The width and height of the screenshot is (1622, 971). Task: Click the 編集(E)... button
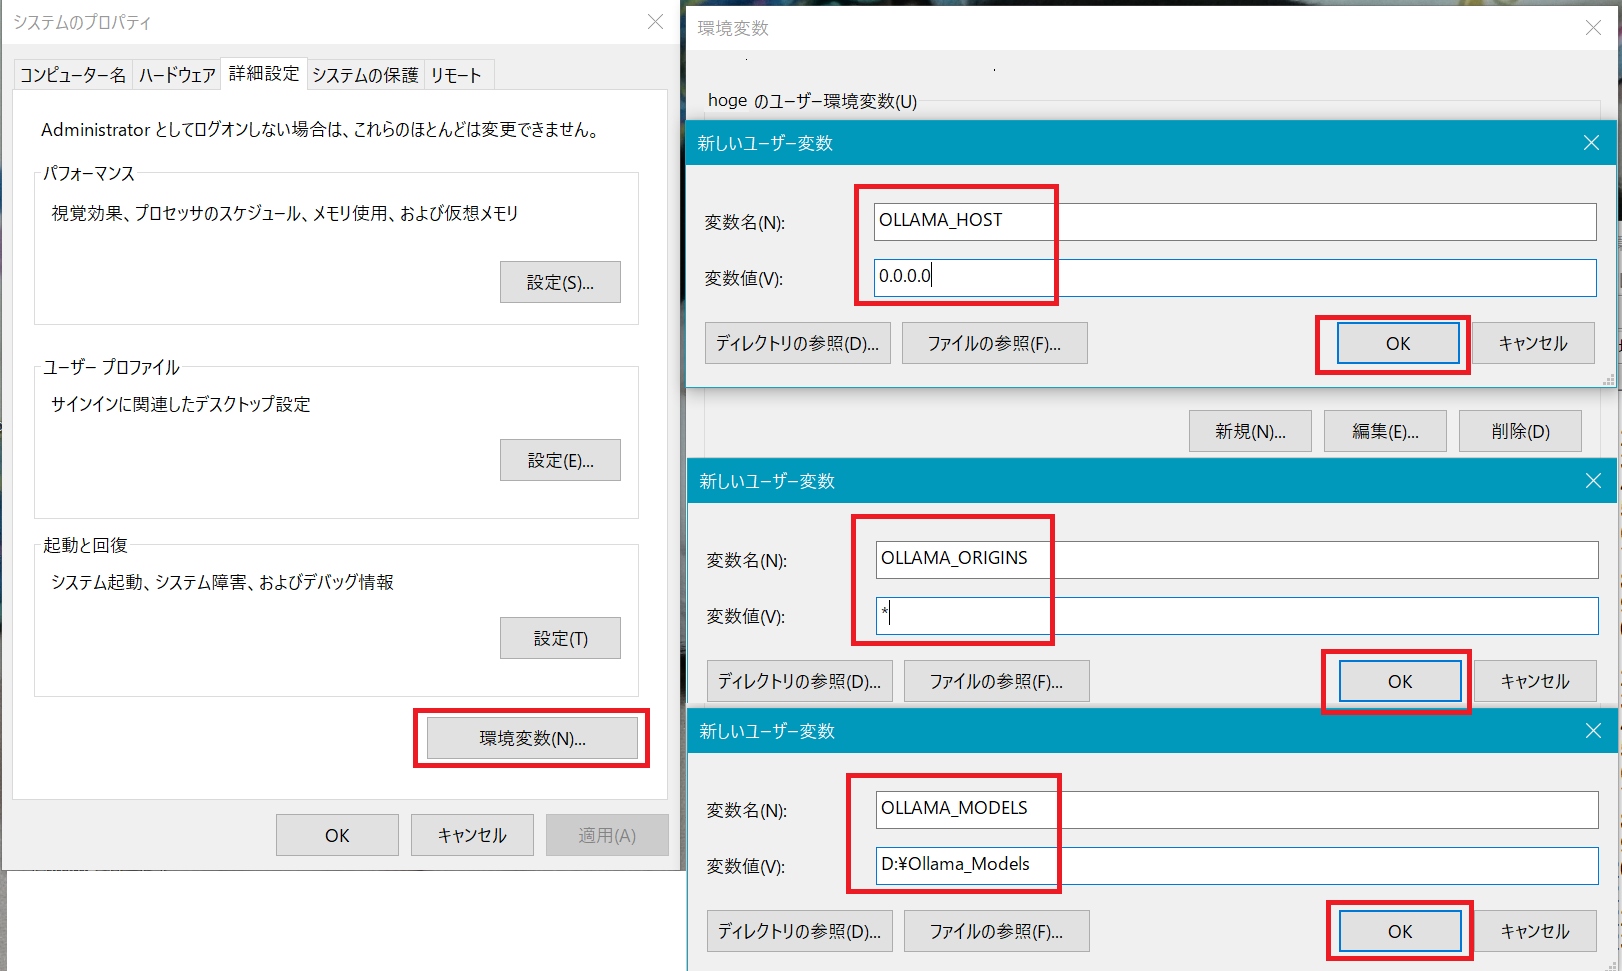tap(1385, 431)
